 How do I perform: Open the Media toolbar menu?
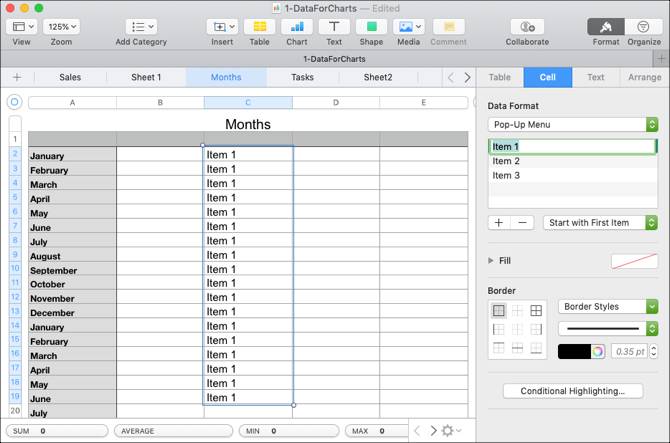coord(409,27)
